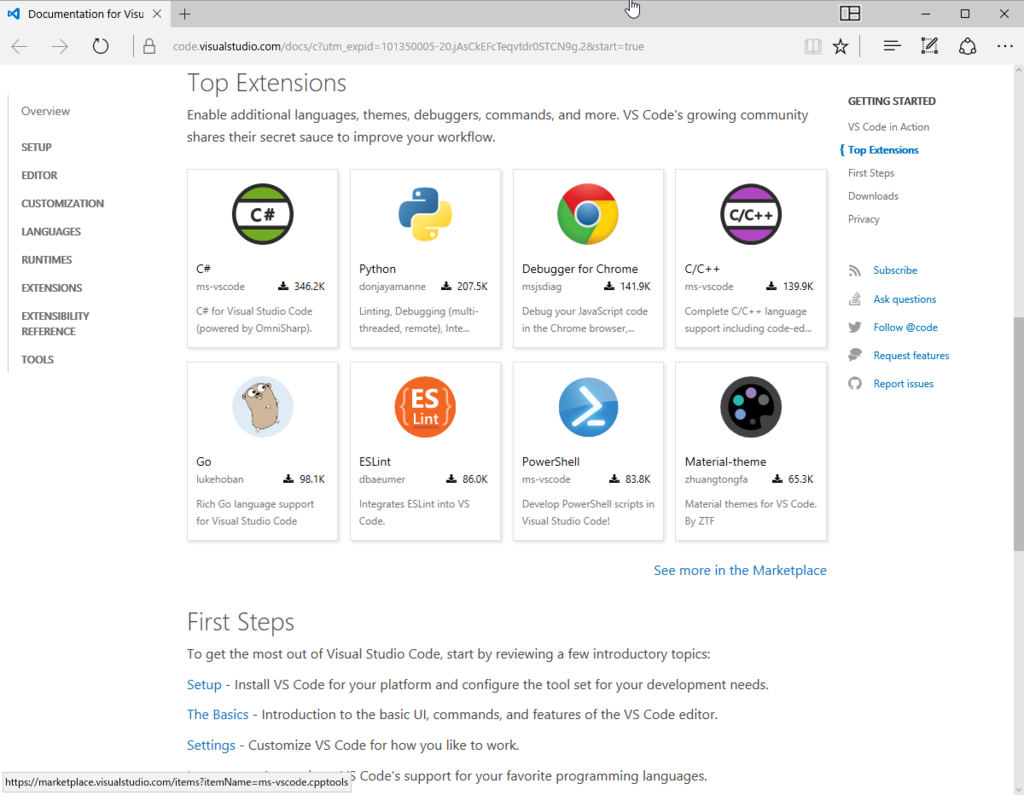The image size is (1024, 795).
Task: Click the C/C++ card title text
Action: point(702,268)
